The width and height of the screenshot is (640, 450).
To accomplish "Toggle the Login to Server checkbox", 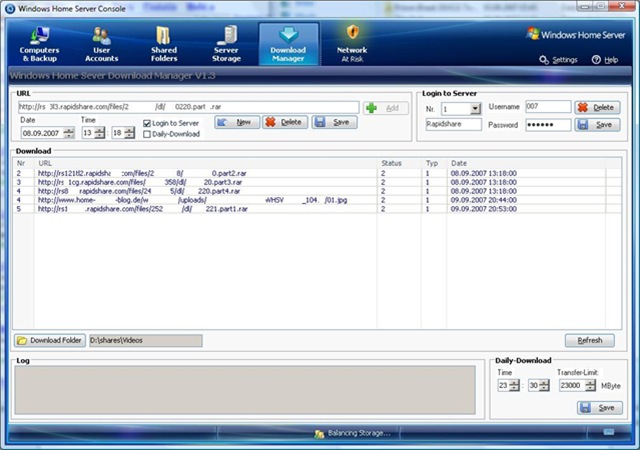I will (147, 123).
